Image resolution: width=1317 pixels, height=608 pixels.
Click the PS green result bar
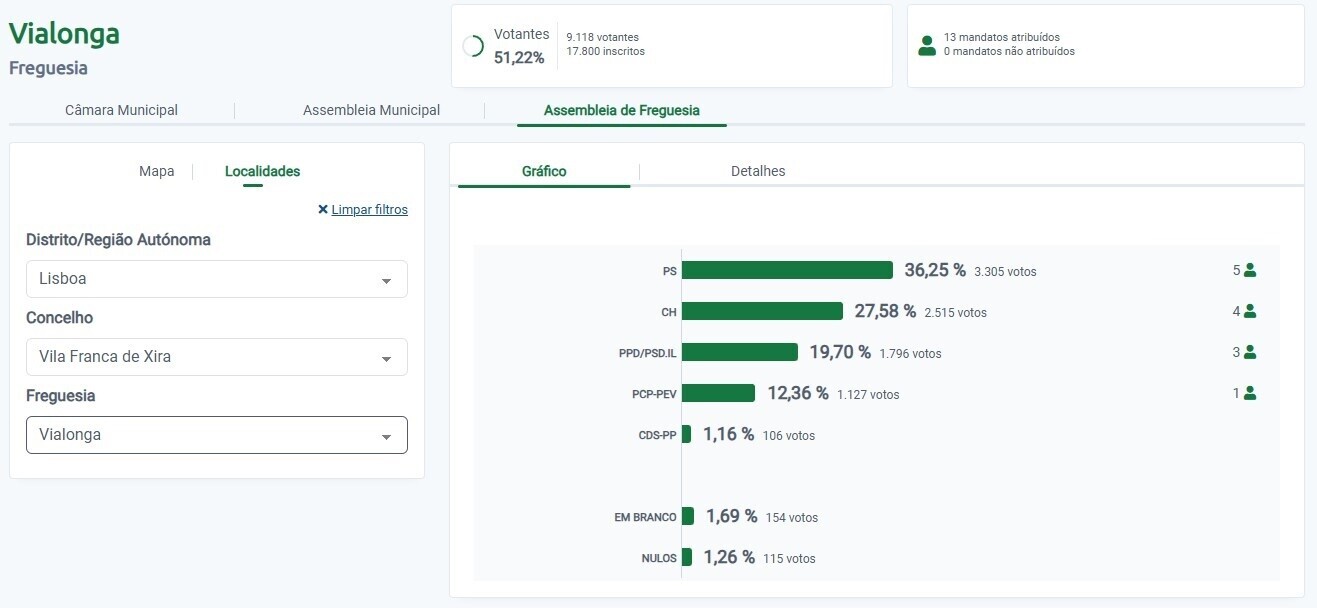[787, 270]
